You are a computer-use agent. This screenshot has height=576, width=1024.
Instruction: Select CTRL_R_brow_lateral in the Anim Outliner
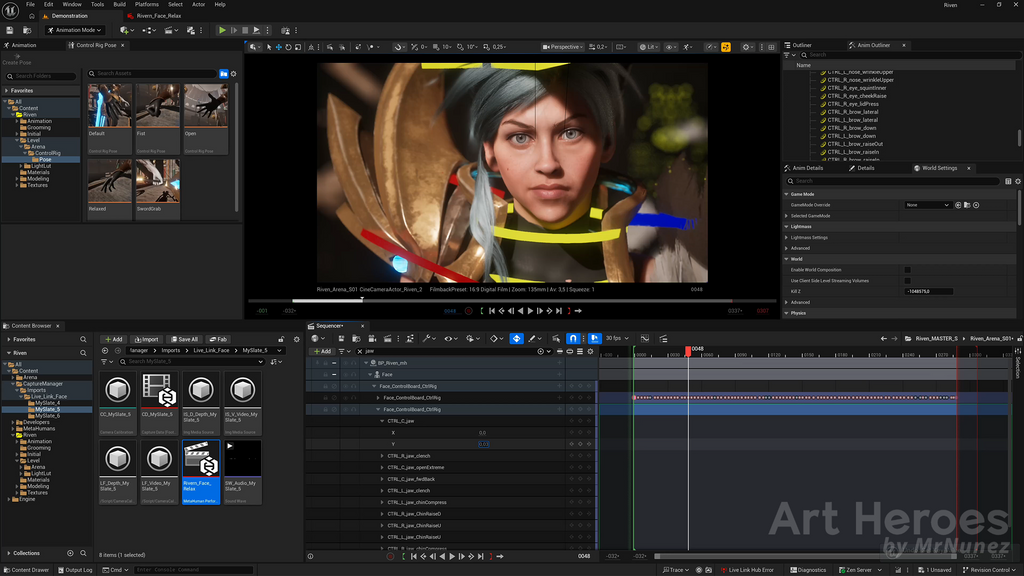(x=852, y=112)
